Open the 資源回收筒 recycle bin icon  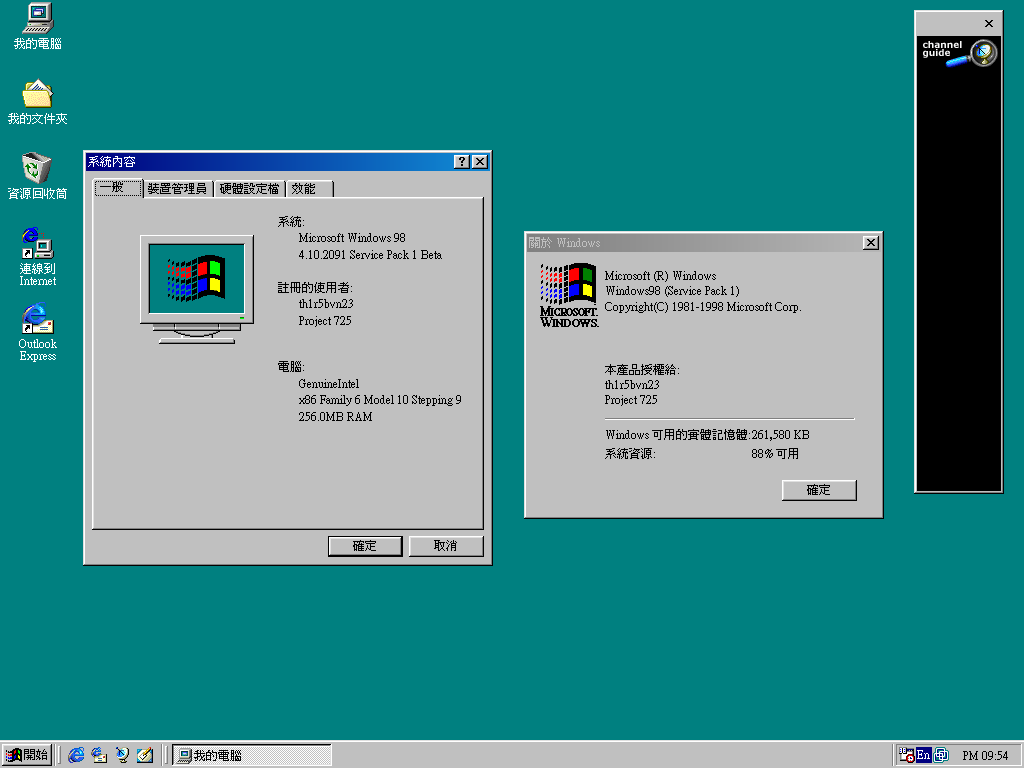point(37,176)
